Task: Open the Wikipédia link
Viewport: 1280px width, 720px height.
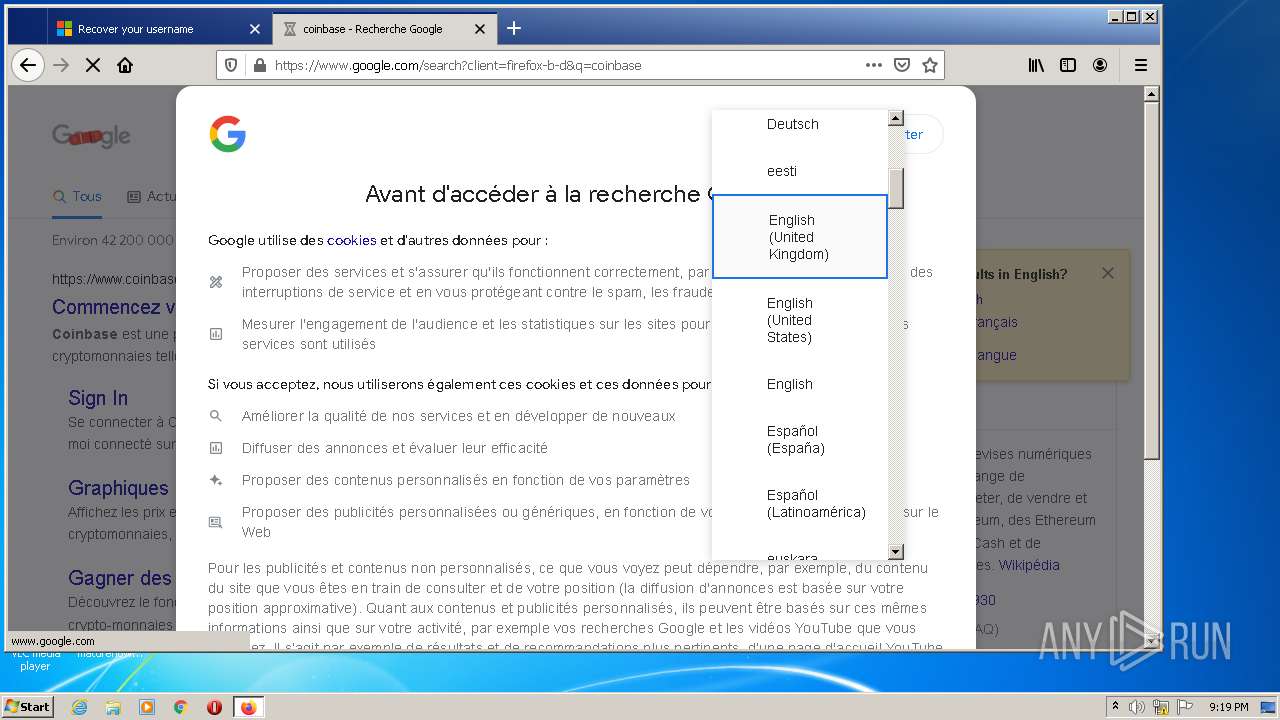Action: (1029, 565)
